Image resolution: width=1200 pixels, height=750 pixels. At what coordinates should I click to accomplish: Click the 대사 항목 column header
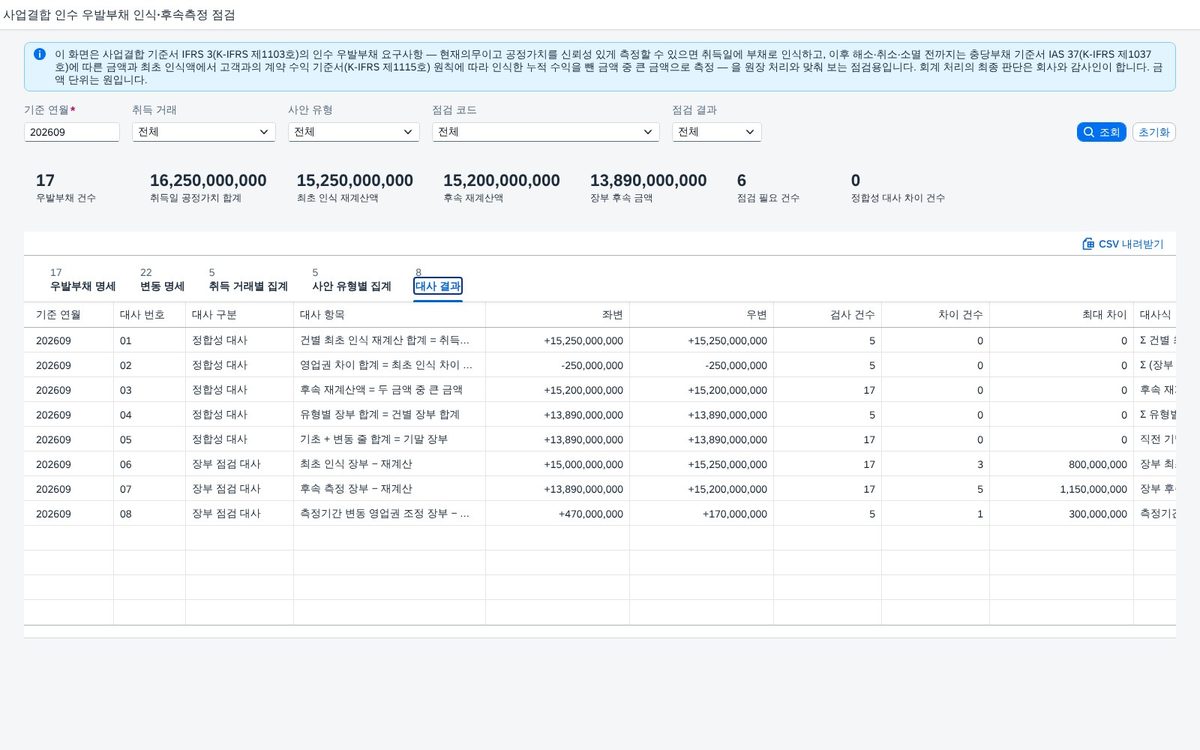click(390, 315)
